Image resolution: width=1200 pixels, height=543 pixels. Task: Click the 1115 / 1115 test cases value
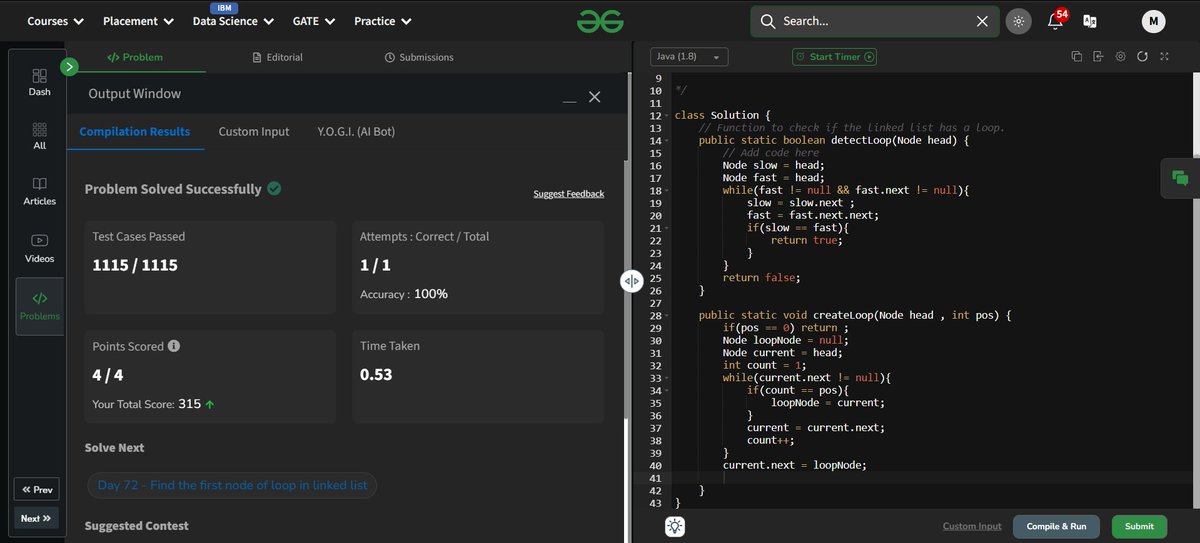[134, 265]
